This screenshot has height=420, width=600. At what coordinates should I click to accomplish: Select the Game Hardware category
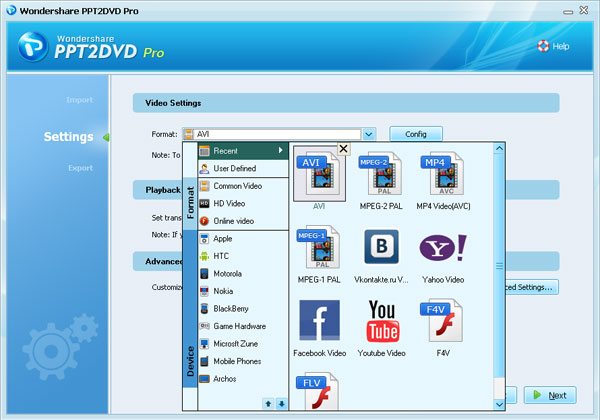coord(243,326)
